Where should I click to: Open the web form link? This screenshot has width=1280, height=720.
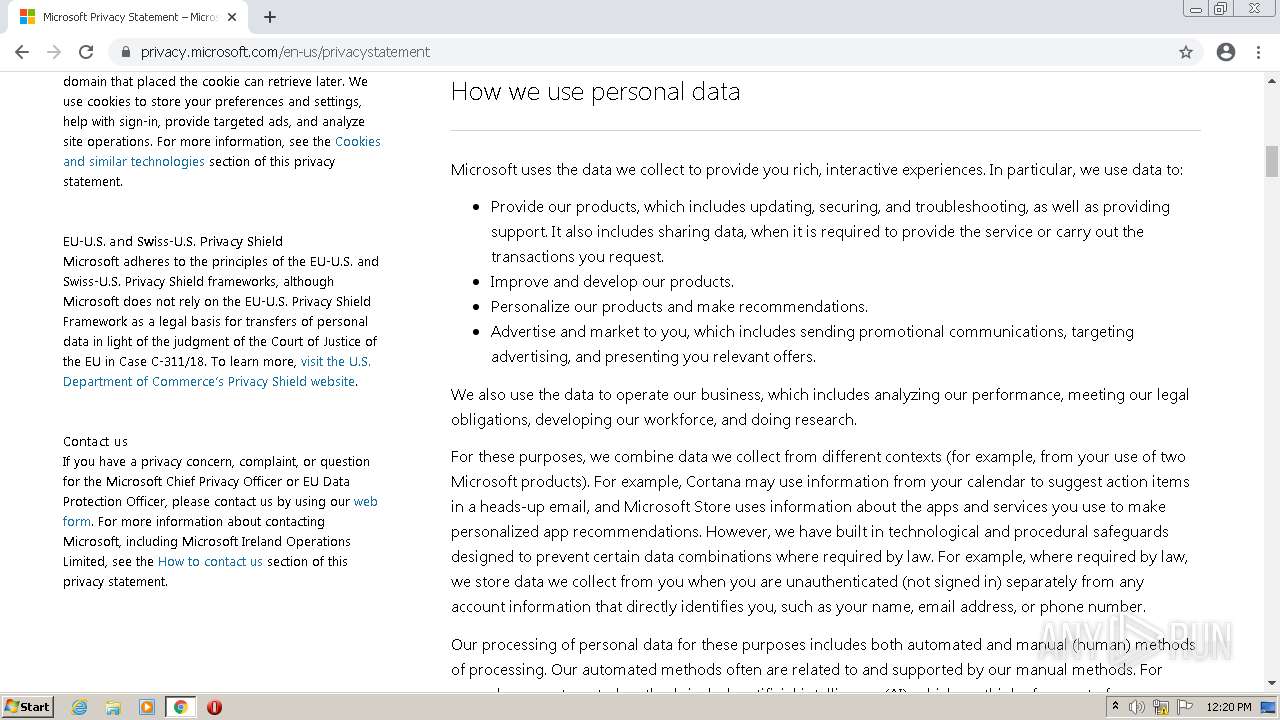click(365, 502)
